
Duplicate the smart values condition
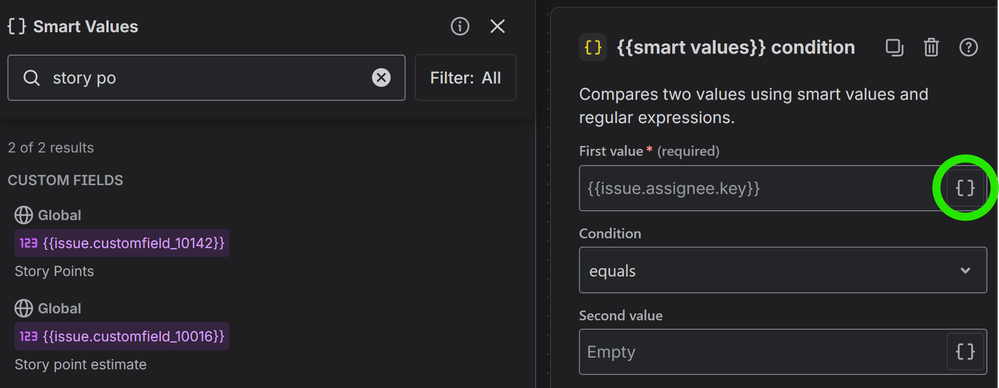(x=895, y=47)
